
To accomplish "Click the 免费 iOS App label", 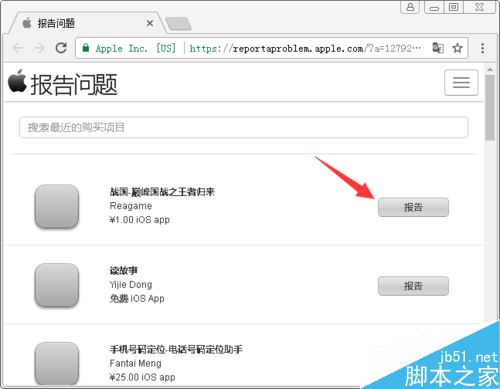I will click(x=137, y=299).
